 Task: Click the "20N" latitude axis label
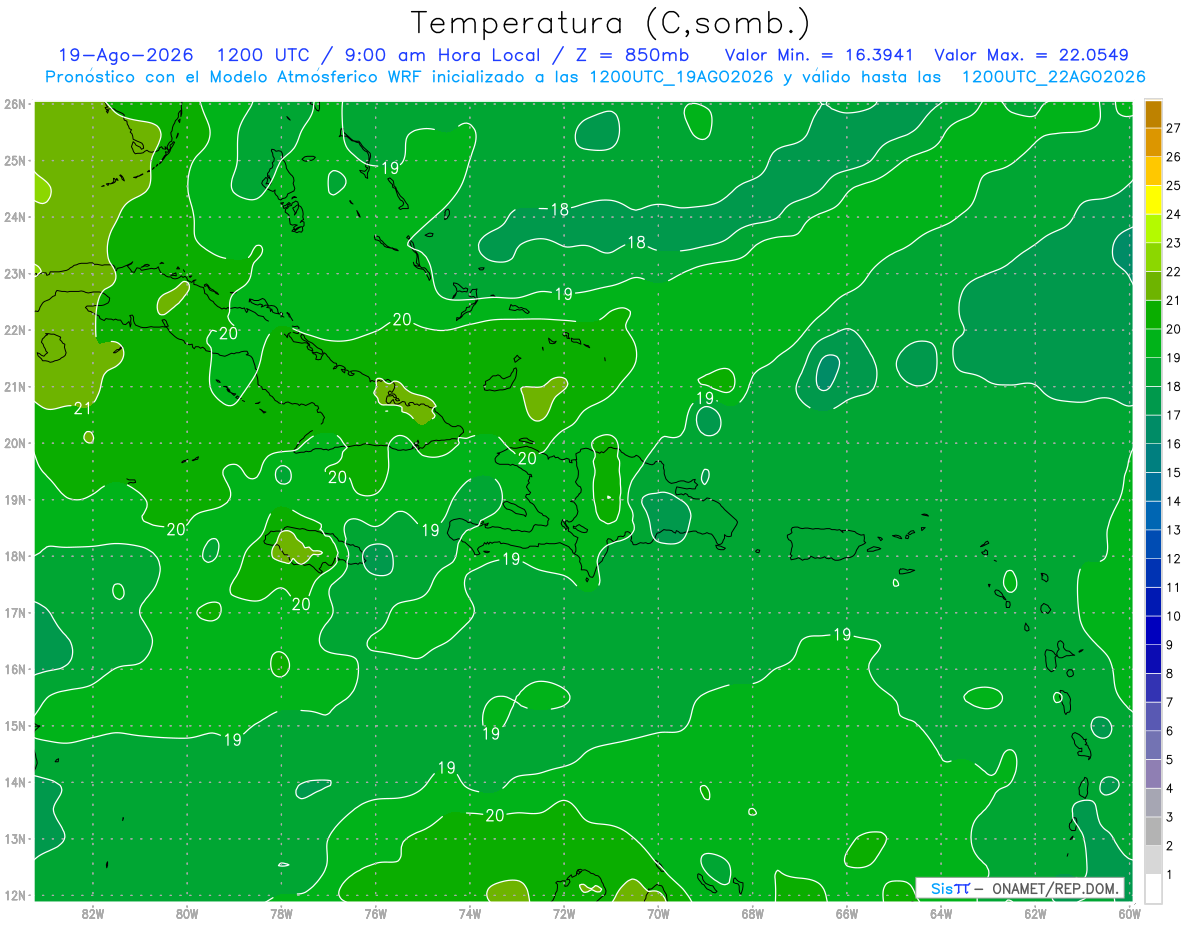[14, 442]
